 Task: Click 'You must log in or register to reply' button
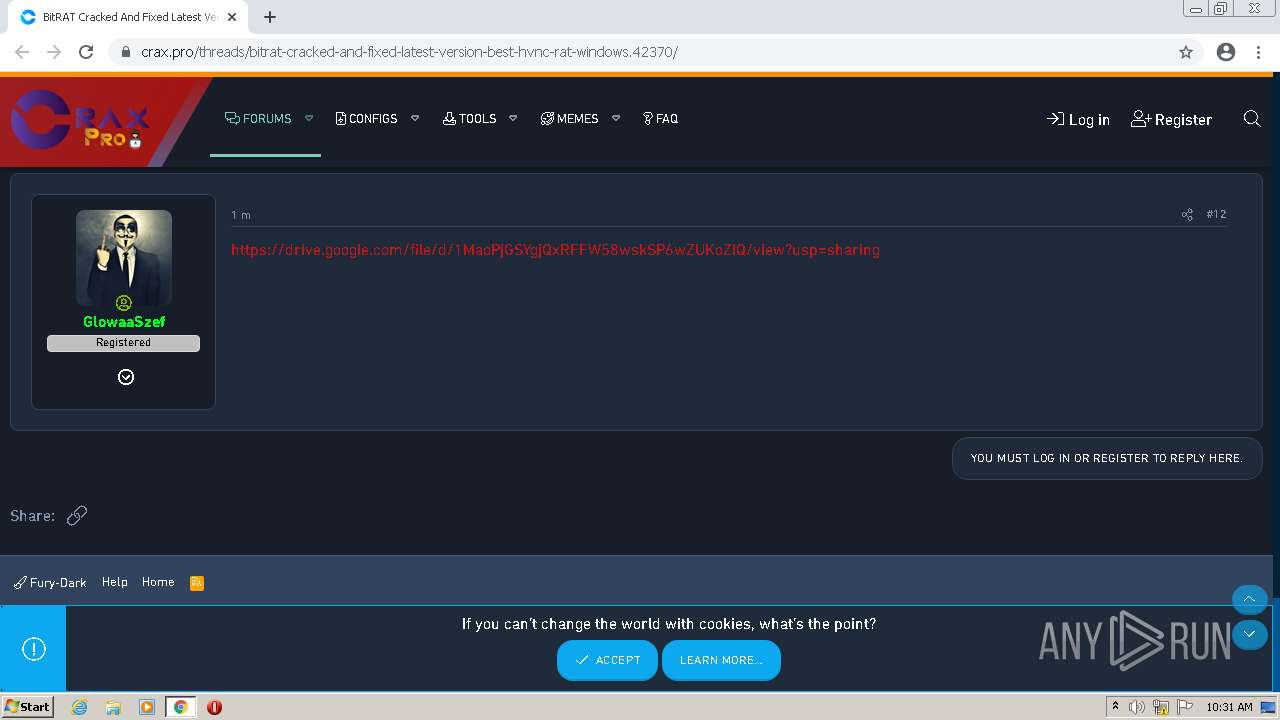pos(1107,458)
